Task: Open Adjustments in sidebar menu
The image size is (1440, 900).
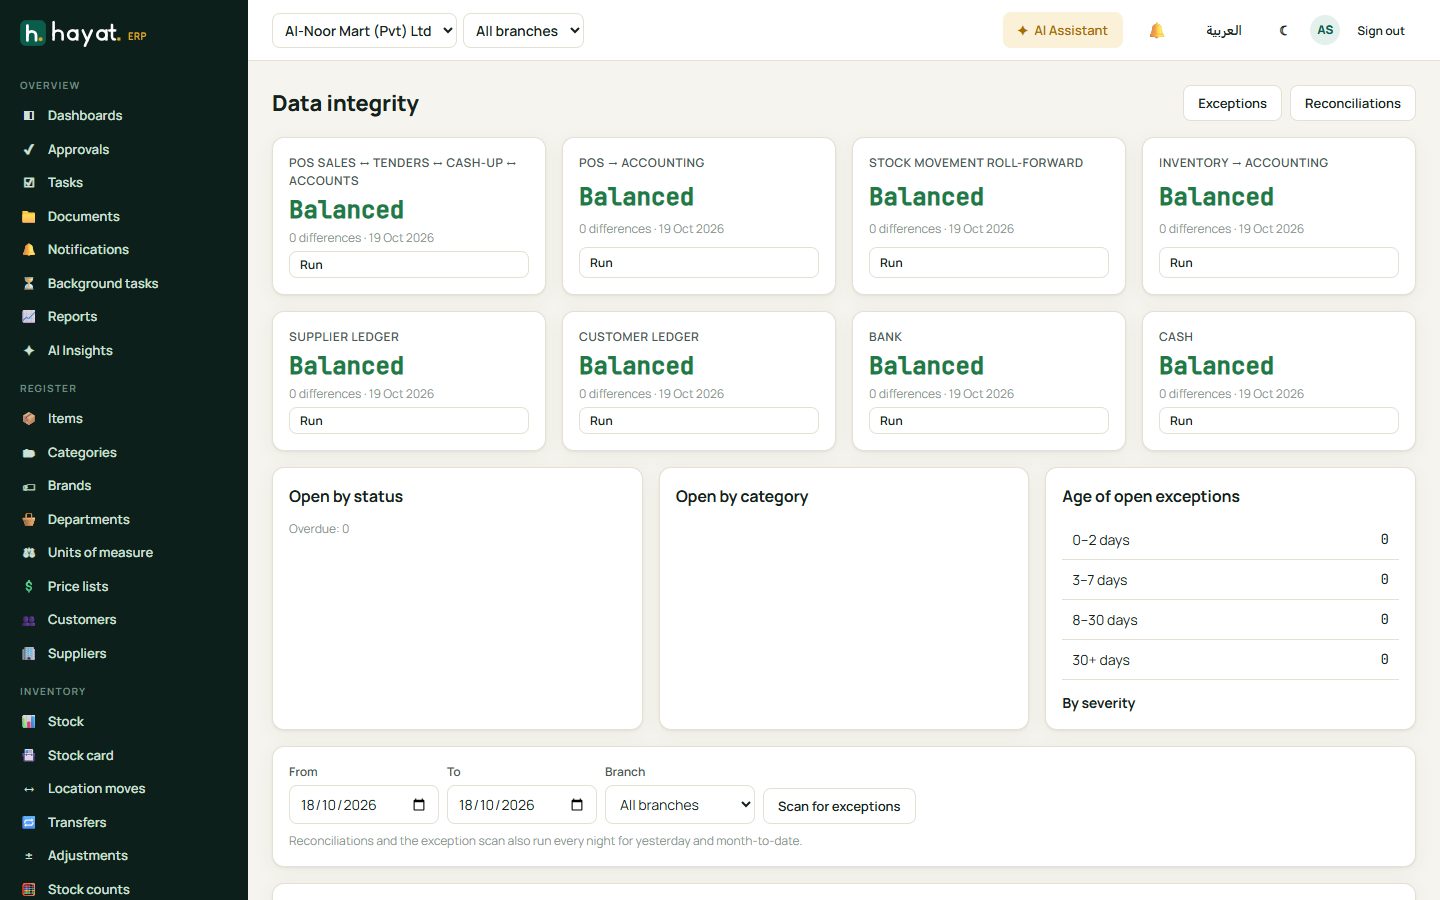Action: (x=88, y=856)
